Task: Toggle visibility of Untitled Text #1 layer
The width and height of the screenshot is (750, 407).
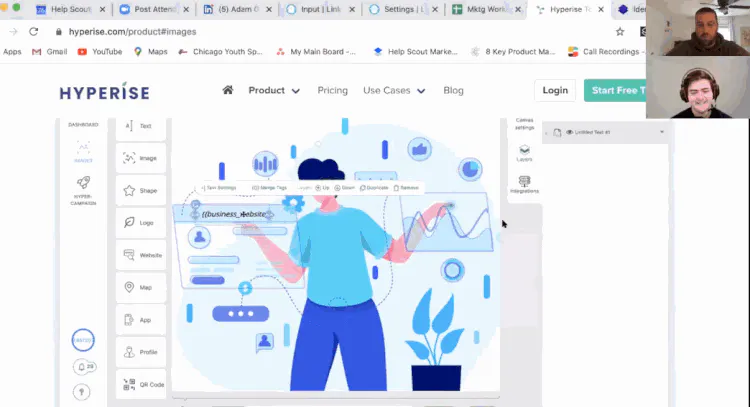Action: coord(570,132)
